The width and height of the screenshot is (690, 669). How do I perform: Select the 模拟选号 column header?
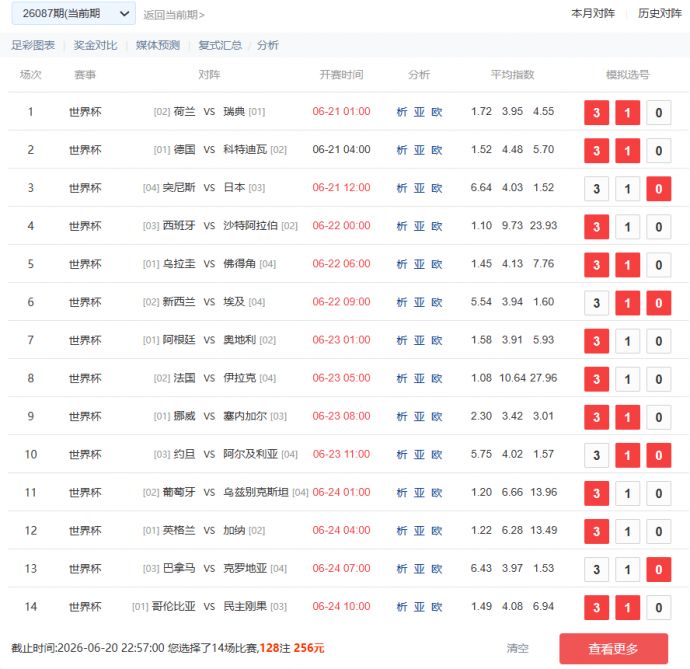pyautogui.click(x=628, y=75)
